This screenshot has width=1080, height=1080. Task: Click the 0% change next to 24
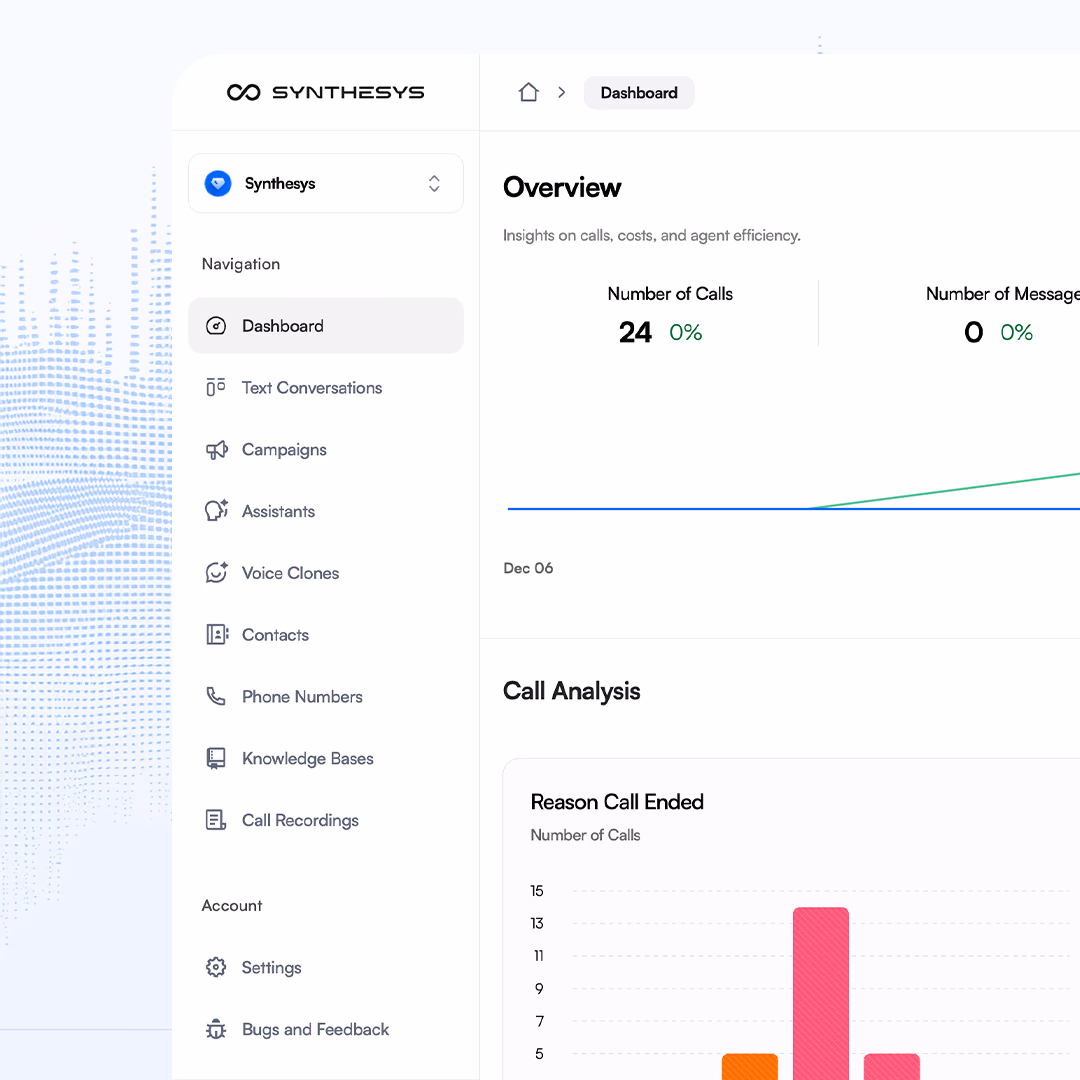pyautogui.click(x=685, y=333)
